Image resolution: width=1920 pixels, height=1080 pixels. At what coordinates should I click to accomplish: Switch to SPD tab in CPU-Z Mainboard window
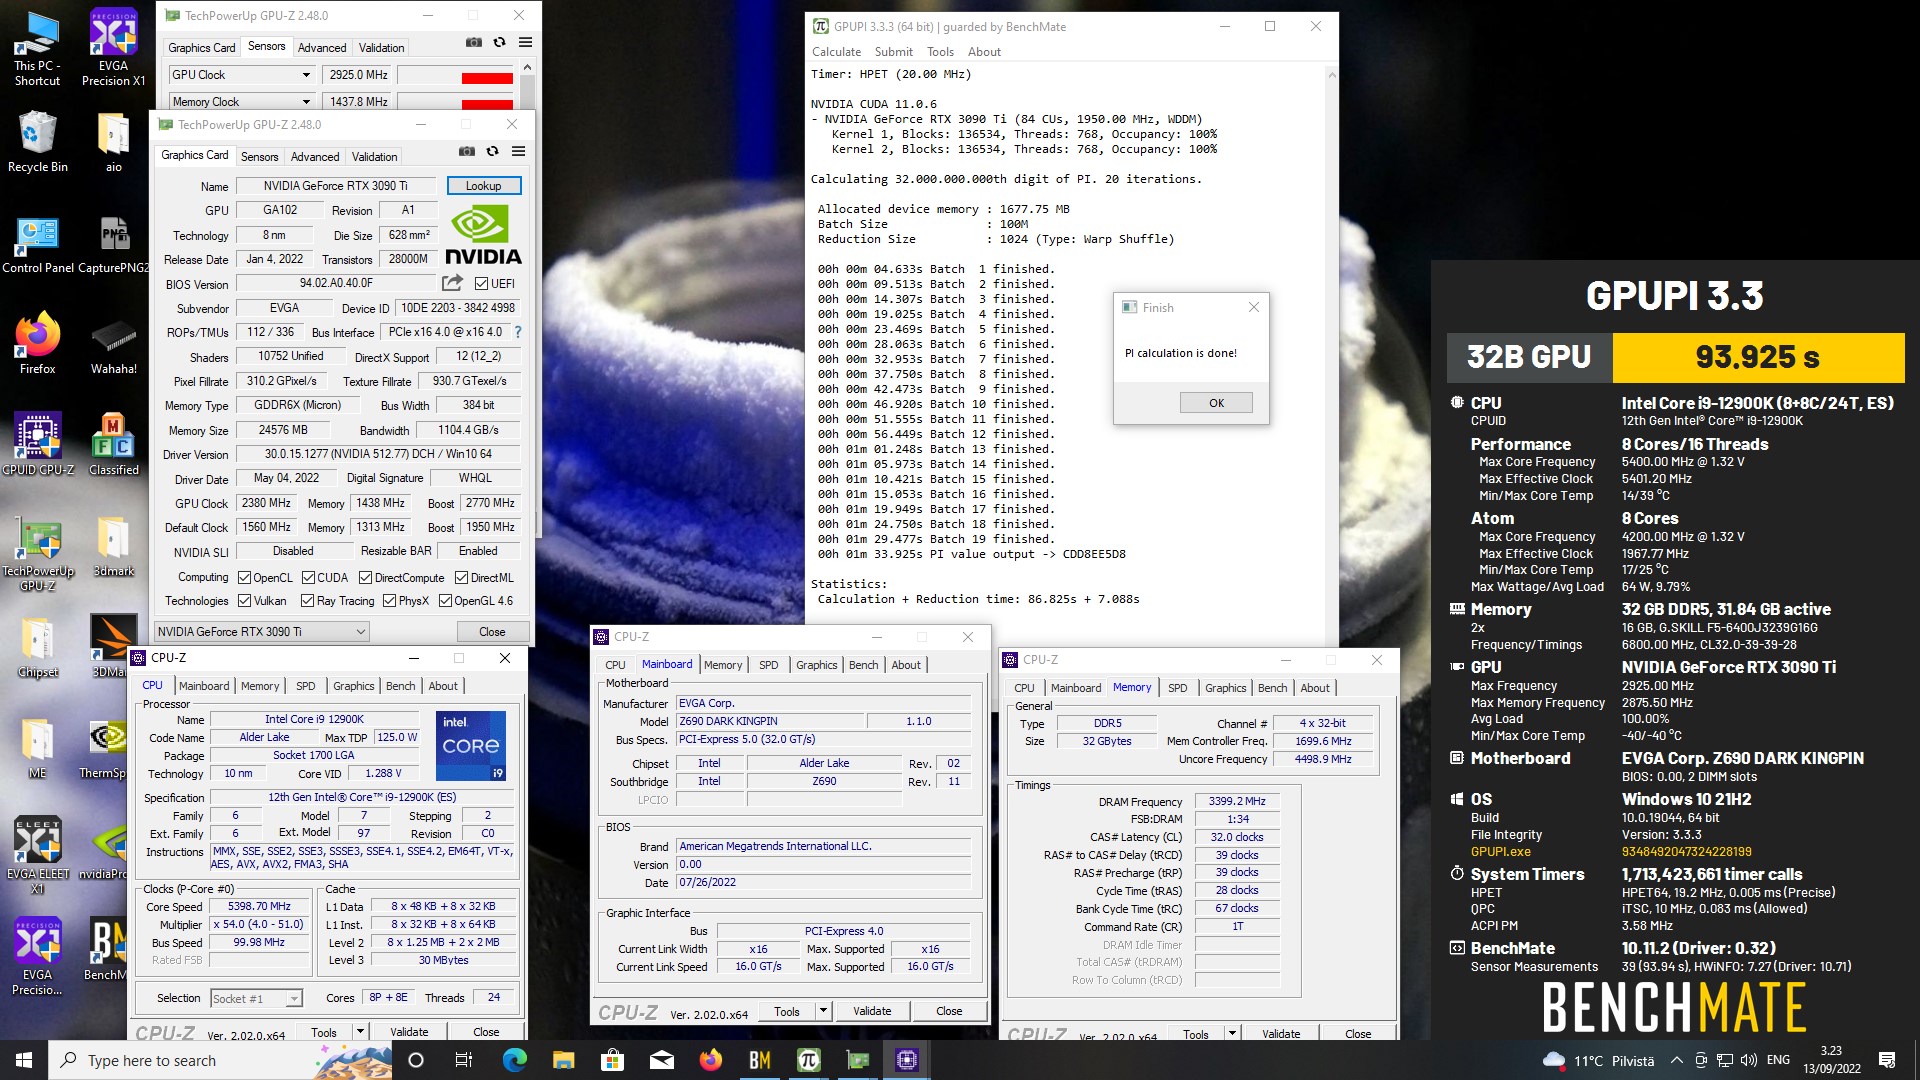click(x=768, y=665)
